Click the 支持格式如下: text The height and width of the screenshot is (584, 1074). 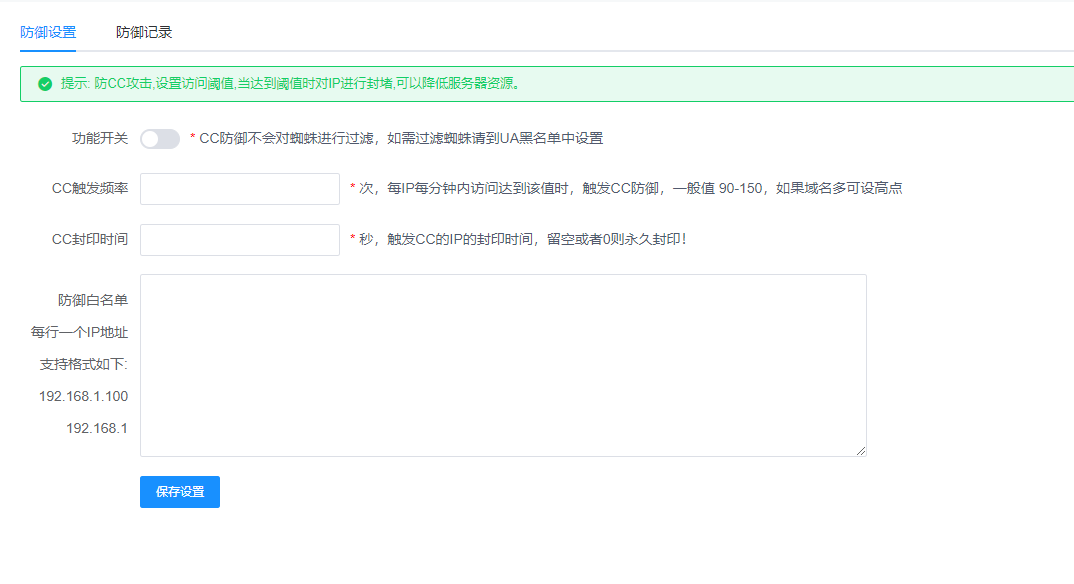click(84, 364)
